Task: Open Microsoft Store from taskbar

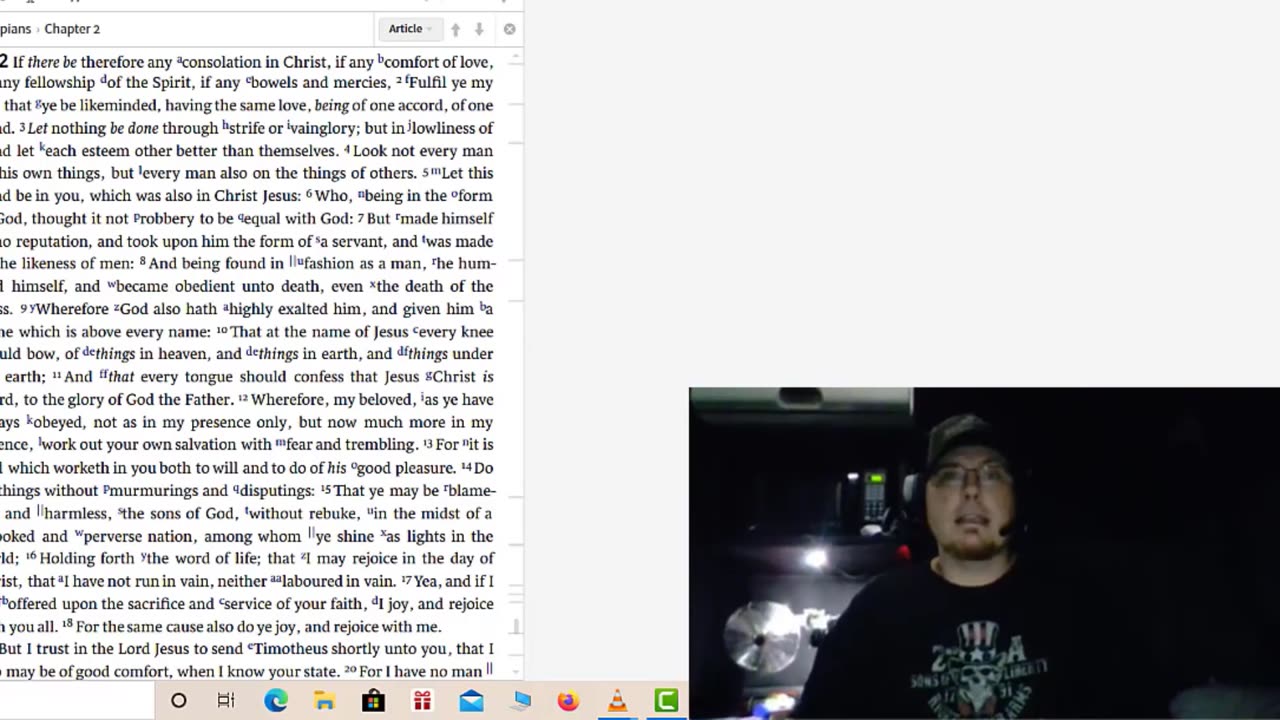Action: tap(373, 701)
